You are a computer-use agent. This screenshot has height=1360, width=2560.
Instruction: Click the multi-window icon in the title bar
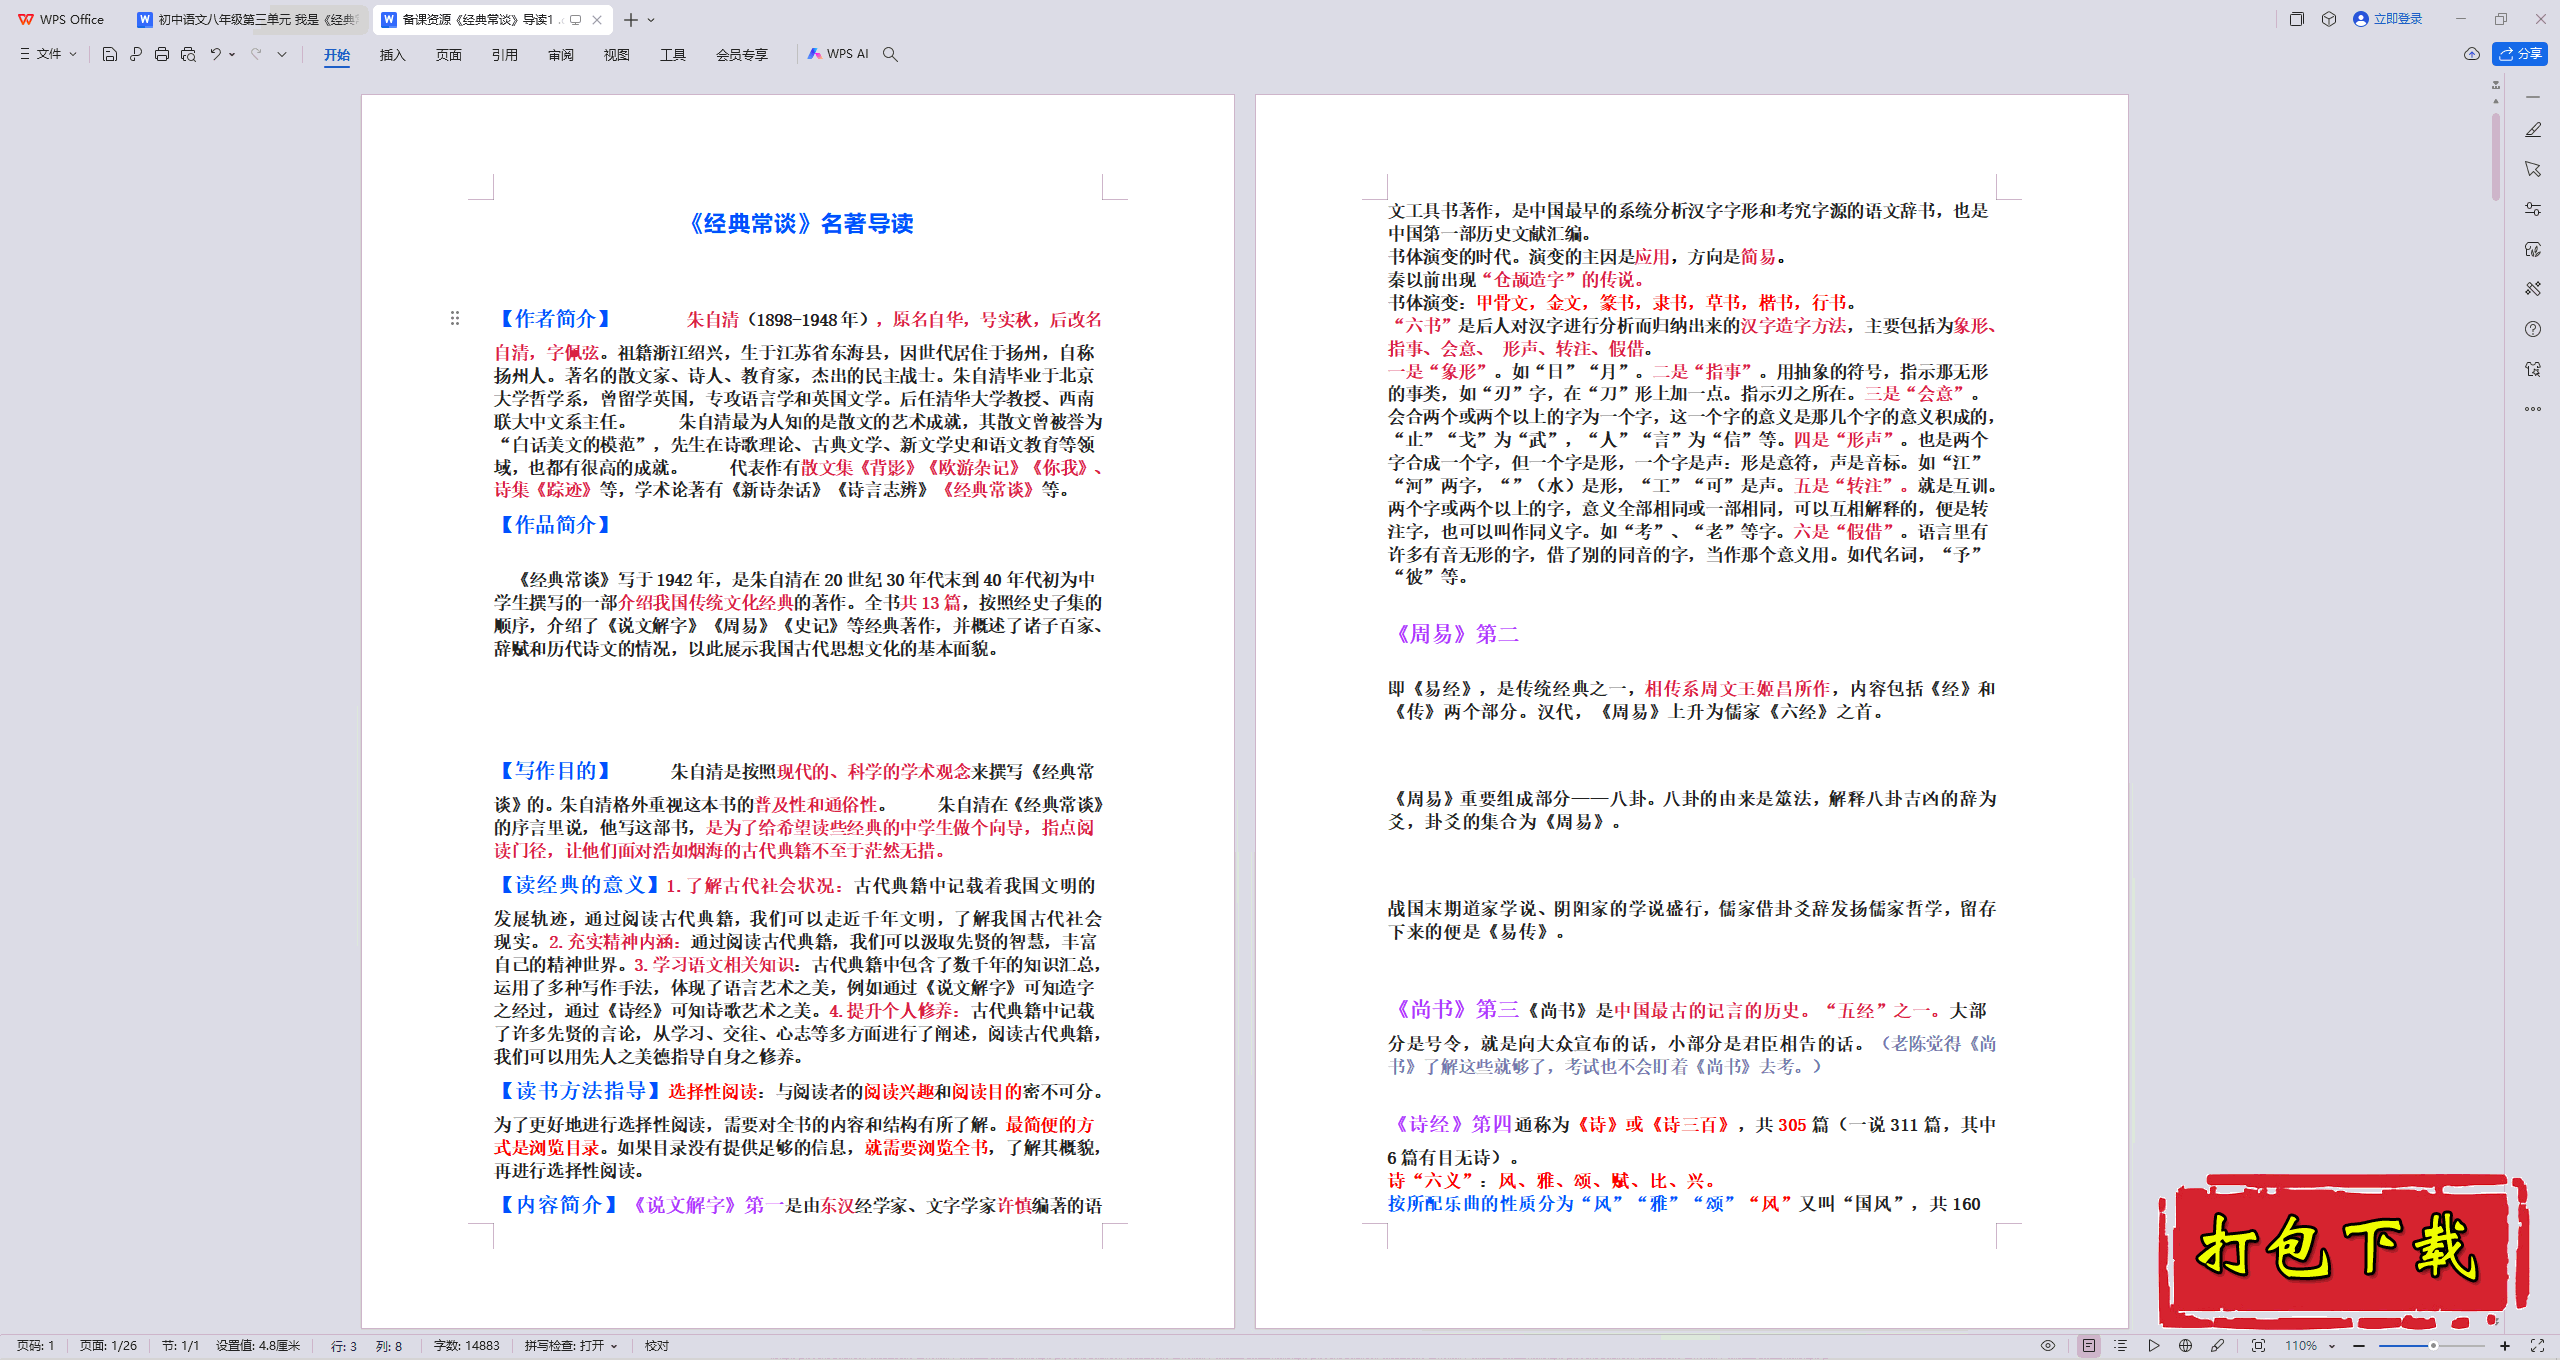[x=2297, y=19]
